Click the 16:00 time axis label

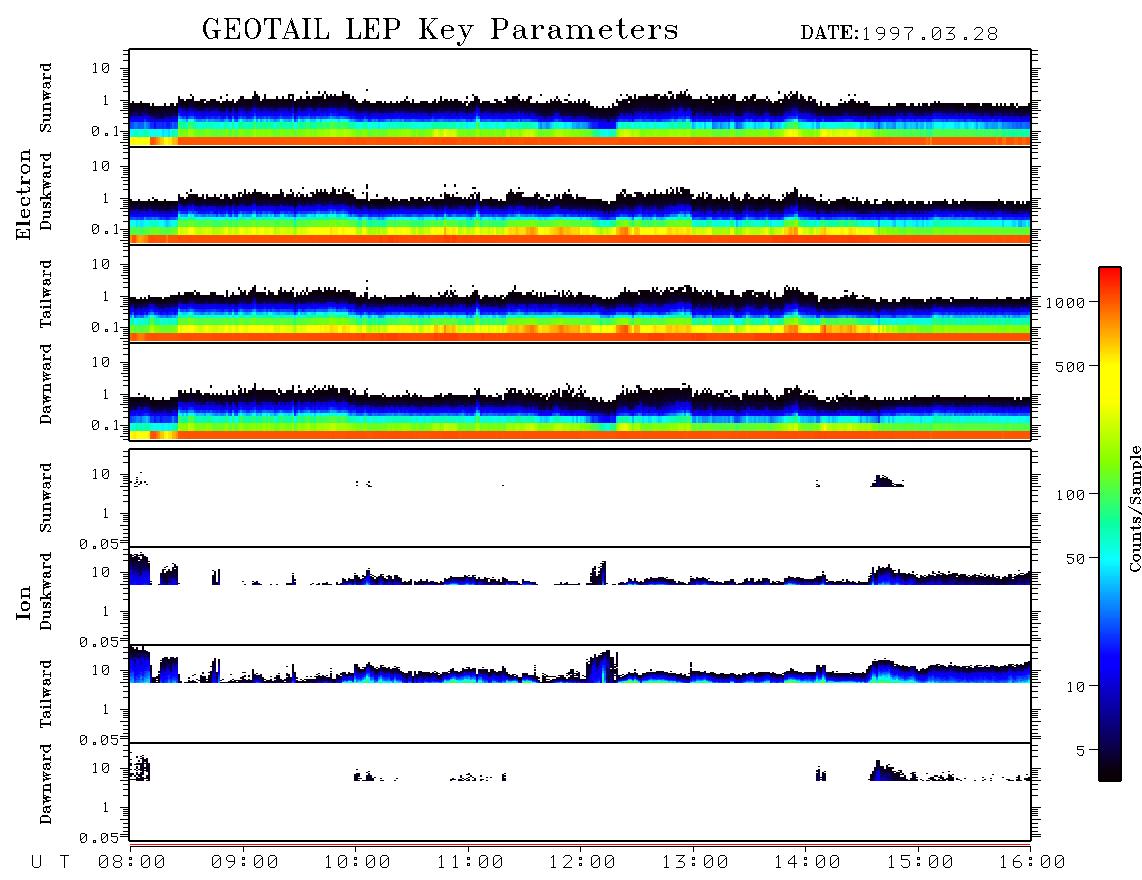(1032, 862)
